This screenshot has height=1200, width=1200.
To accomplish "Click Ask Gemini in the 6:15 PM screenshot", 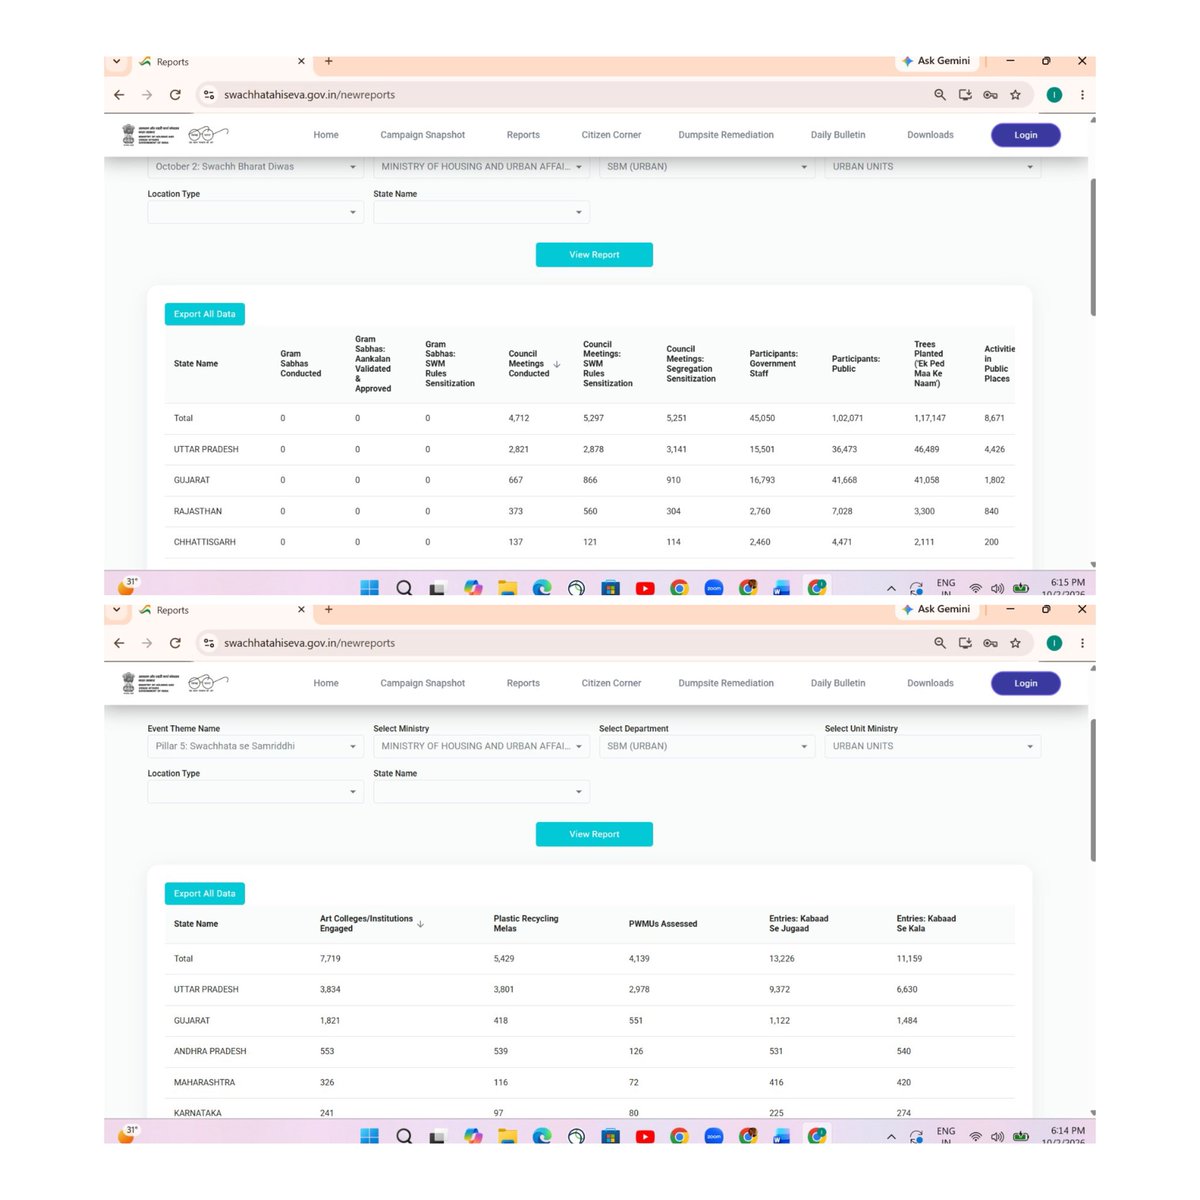I will (x=936, y=61).
